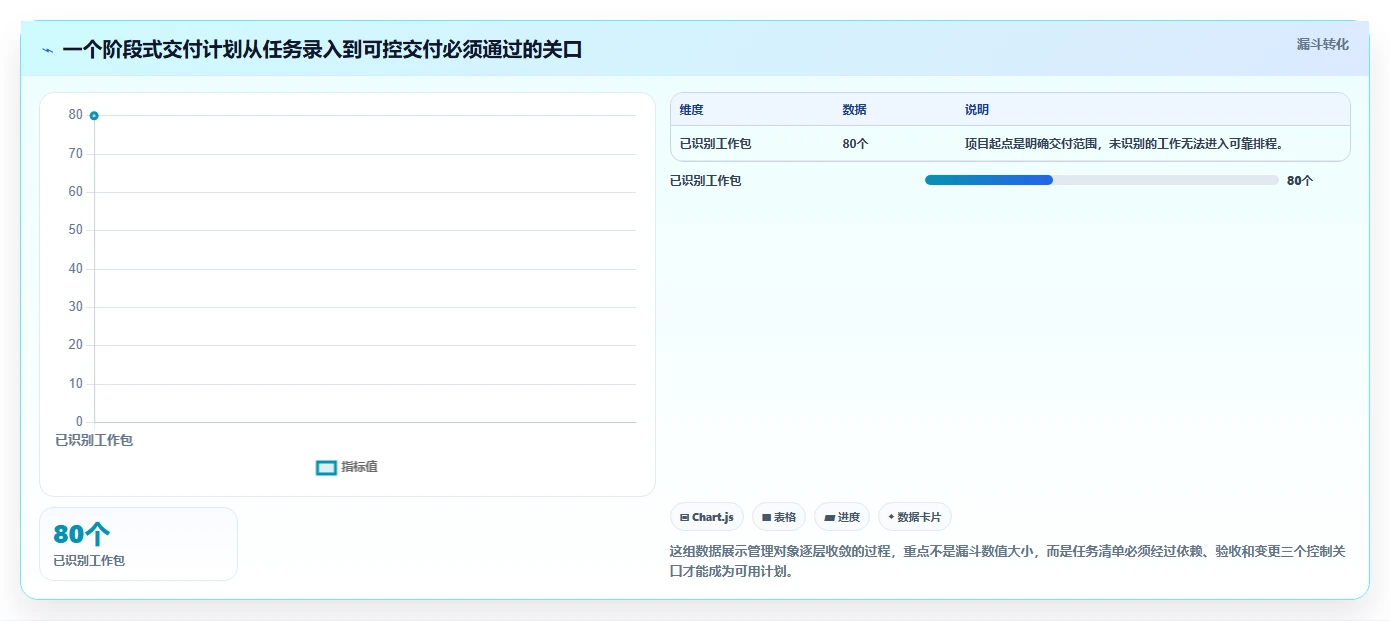
Task: Click the table description about 交付范围
Action: [1123, 144]
